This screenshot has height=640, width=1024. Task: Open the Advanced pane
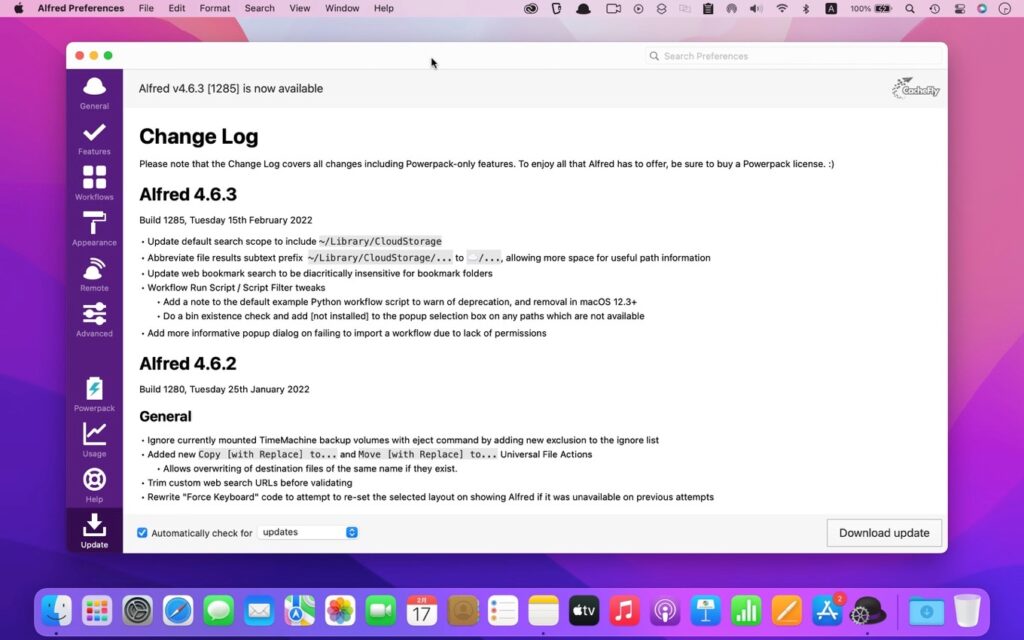94,319
